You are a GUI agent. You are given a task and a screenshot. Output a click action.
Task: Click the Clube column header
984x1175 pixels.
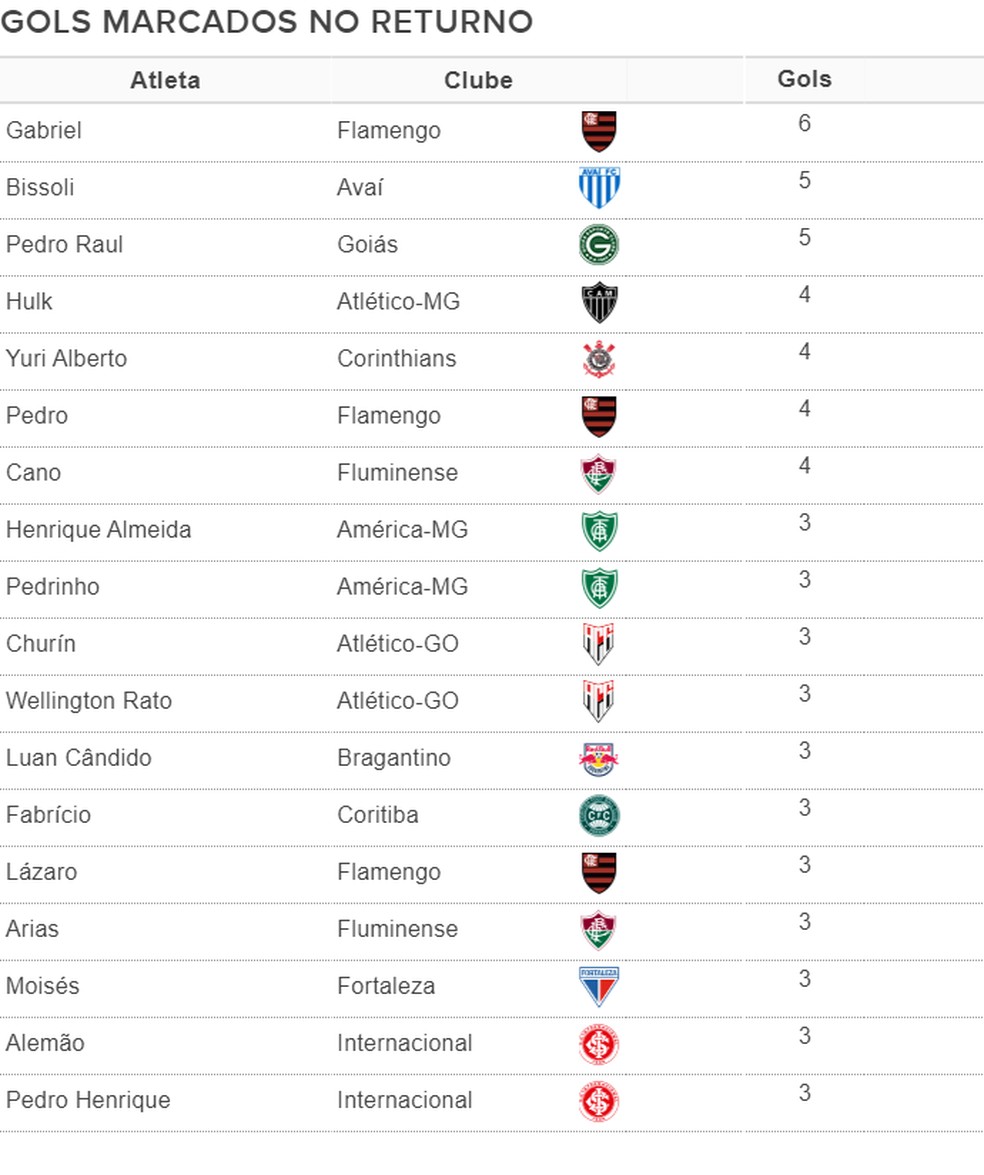click(x=478, y=81)
